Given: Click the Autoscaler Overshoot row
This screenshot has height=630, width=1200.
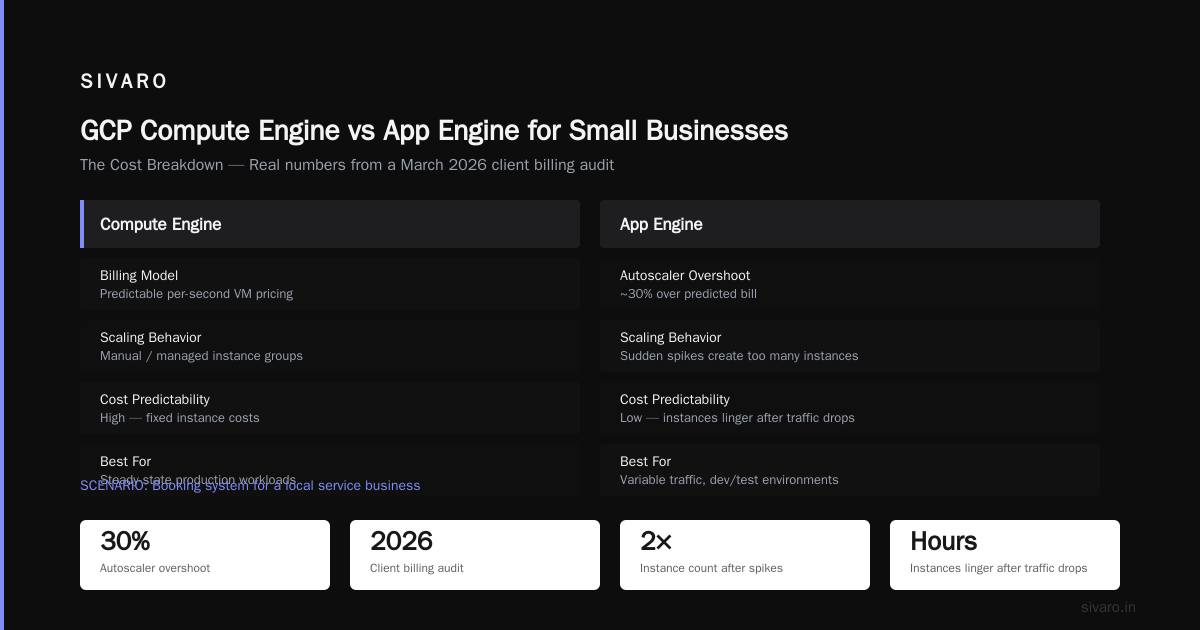Looking at the screenshot, I should 850,284.
